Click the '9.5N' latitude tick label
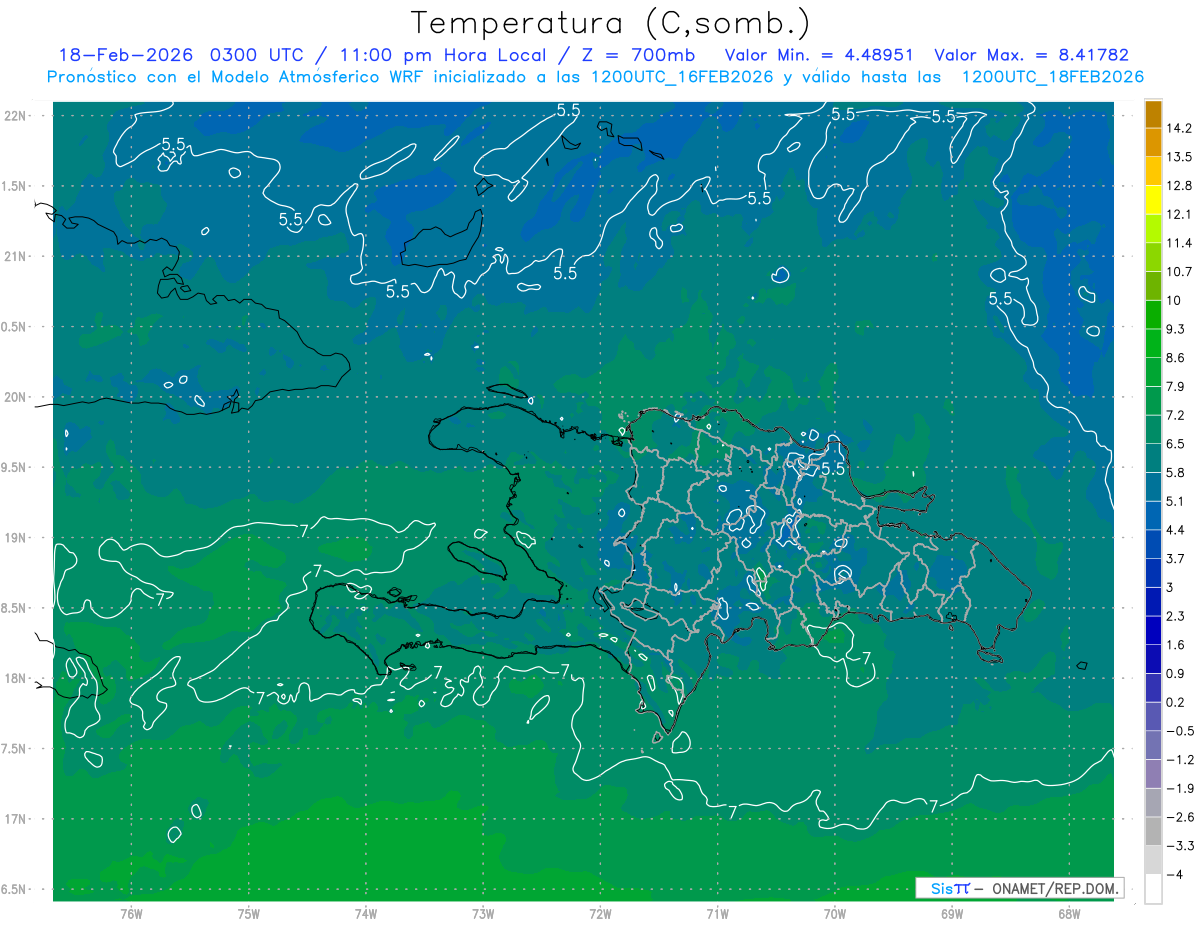Image resolution: width=1200 pixels, height=927 pixels. (14, 468)
